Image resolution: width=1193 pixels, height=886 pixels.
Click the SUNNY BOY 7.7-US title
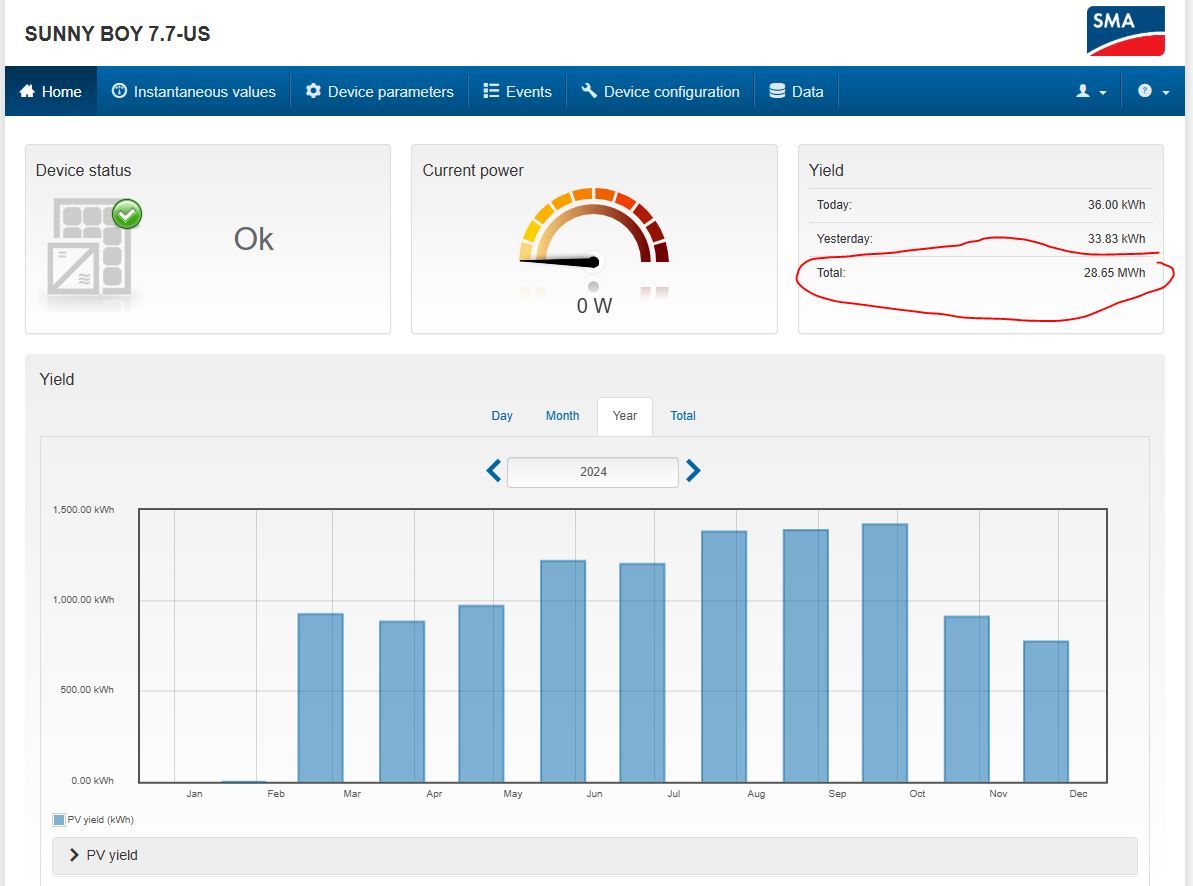click(x=117, y=34)
